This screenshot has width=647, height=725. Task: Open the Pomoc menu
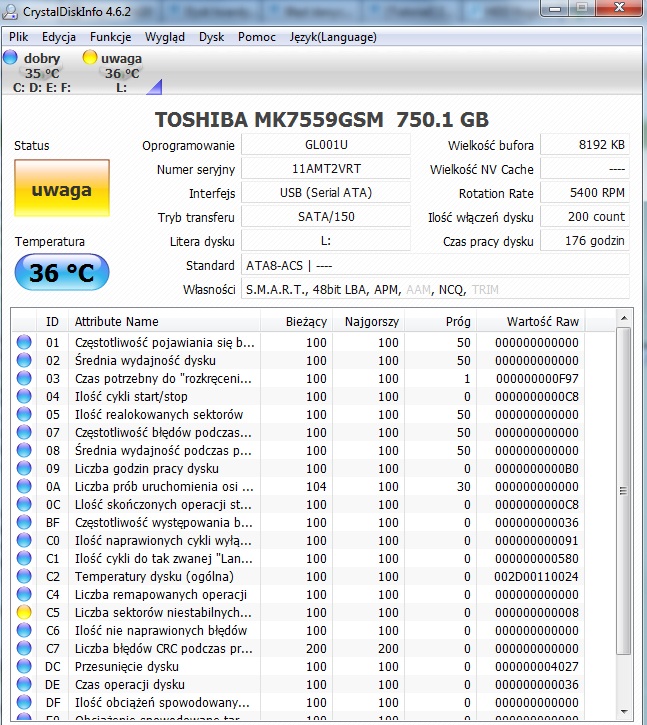click(x=257, y=37)
